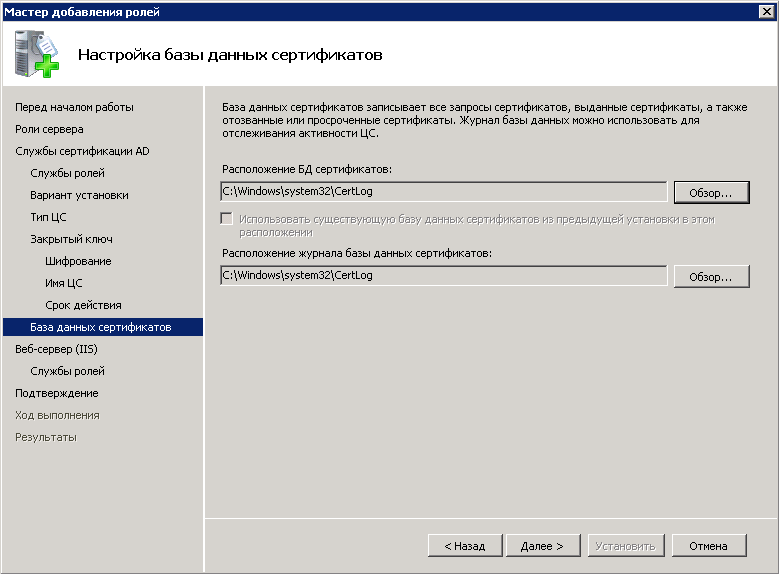
Task: Select Тип ЦС step
Action: [48, 217]
